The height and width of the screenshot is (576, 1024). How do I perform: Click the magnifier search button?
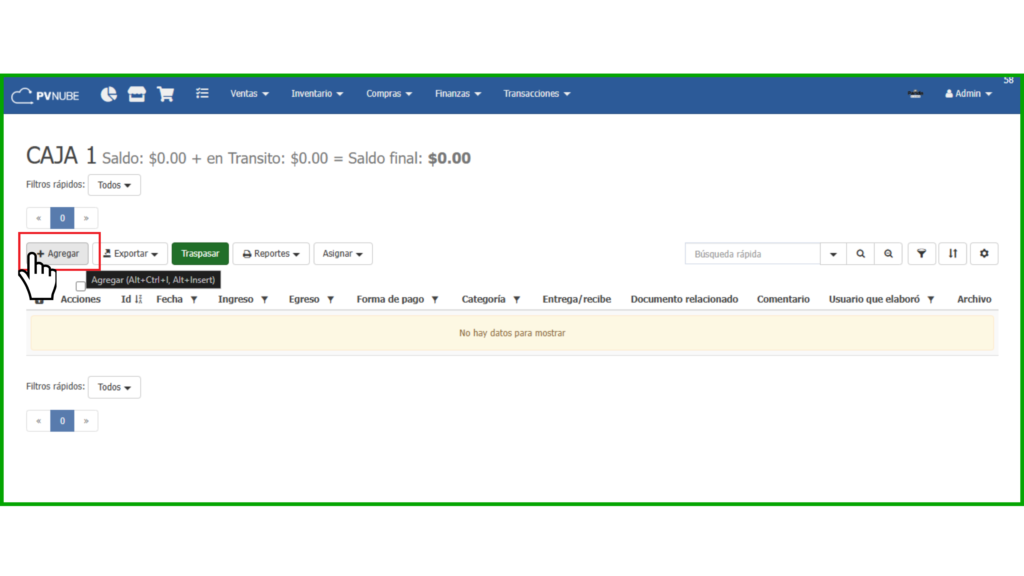click(x=860, y=254)
